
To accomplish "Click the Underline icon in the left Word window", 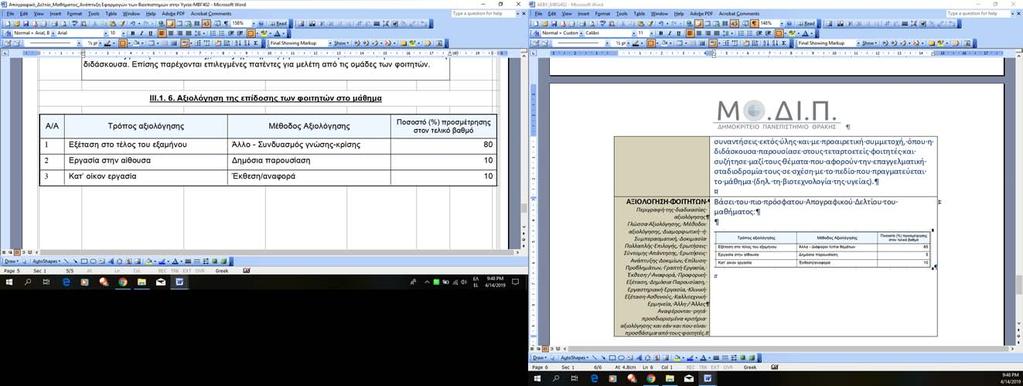I will tap(150, 33).
